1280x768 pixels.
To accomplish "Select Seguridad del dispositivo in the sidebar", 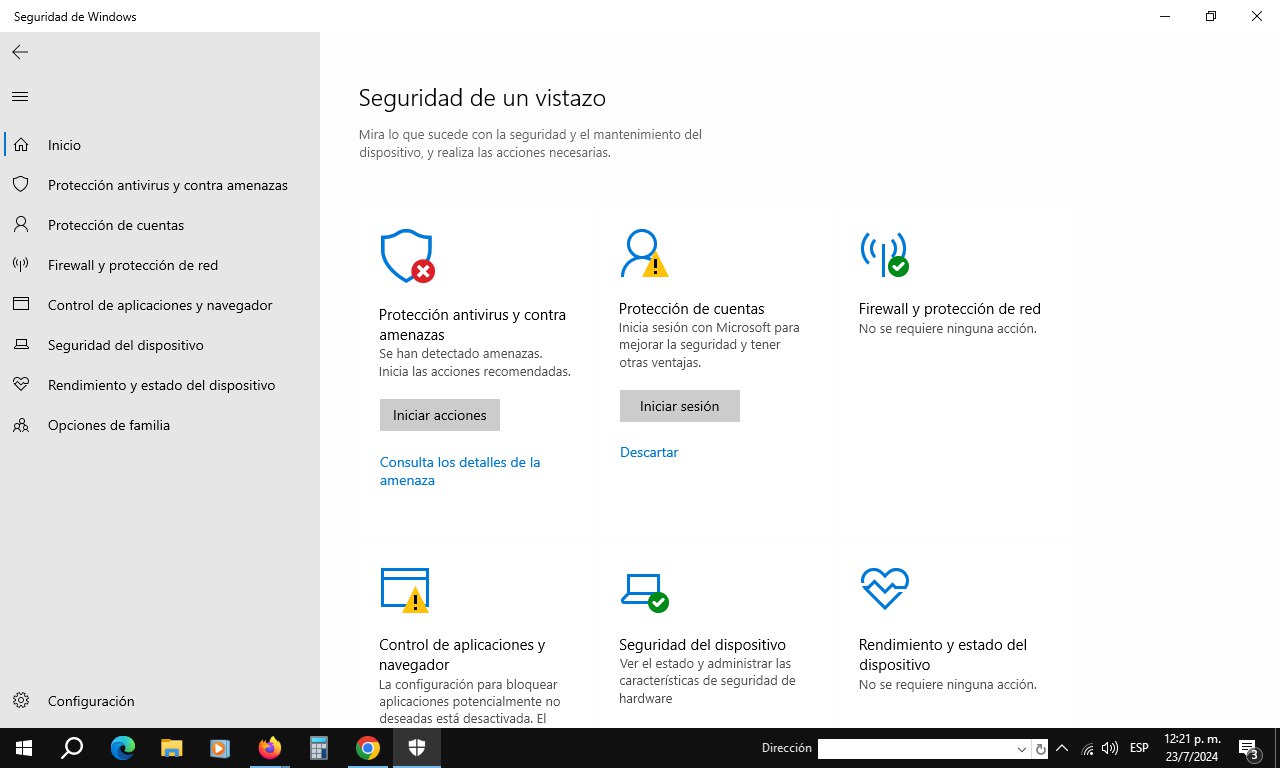I will [x=126, y=345].
